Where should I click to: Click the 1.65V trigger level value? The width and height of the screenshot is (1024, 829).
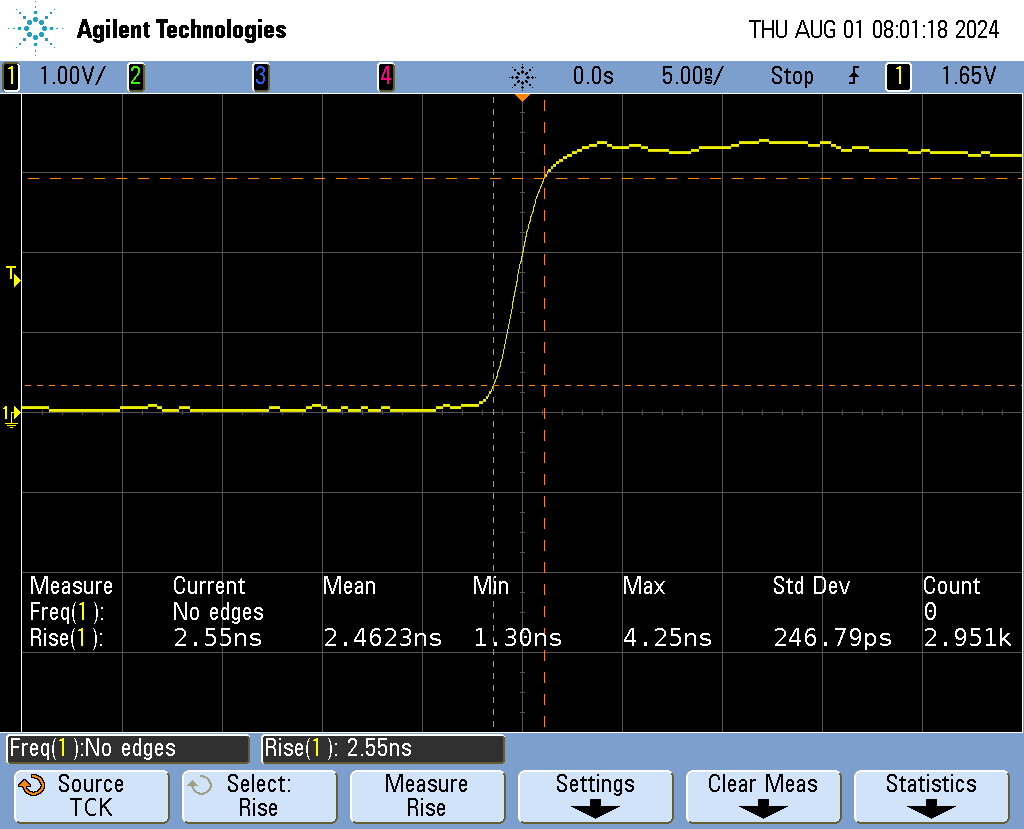coord(968,76)
